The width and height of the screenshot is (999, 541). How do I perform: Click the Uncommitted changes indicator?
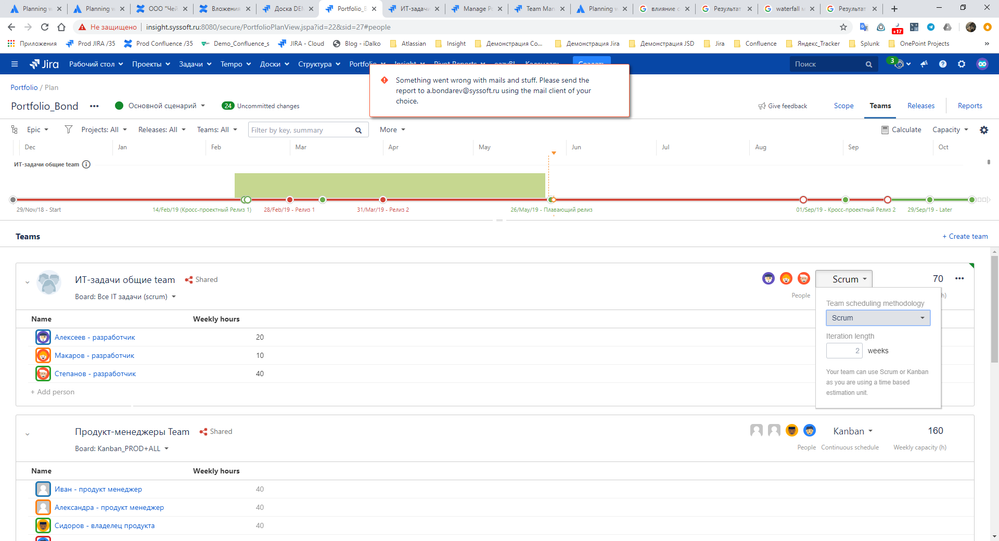(x=261, y=106)
